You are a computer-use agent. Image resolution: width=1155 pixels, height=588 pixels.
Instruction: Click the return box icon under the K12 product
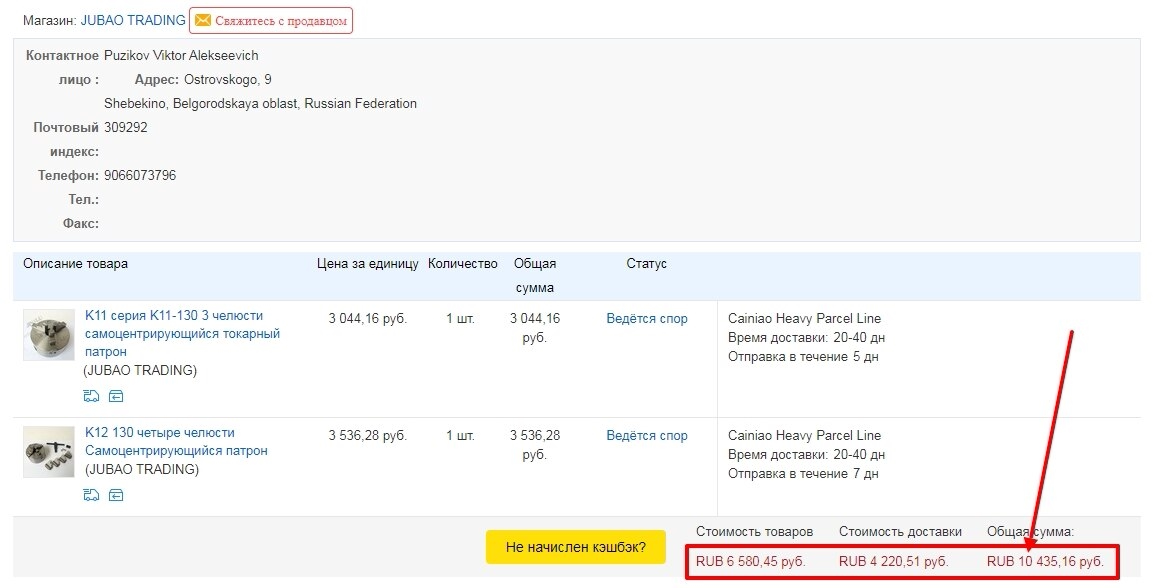click(x=116, y=495)
